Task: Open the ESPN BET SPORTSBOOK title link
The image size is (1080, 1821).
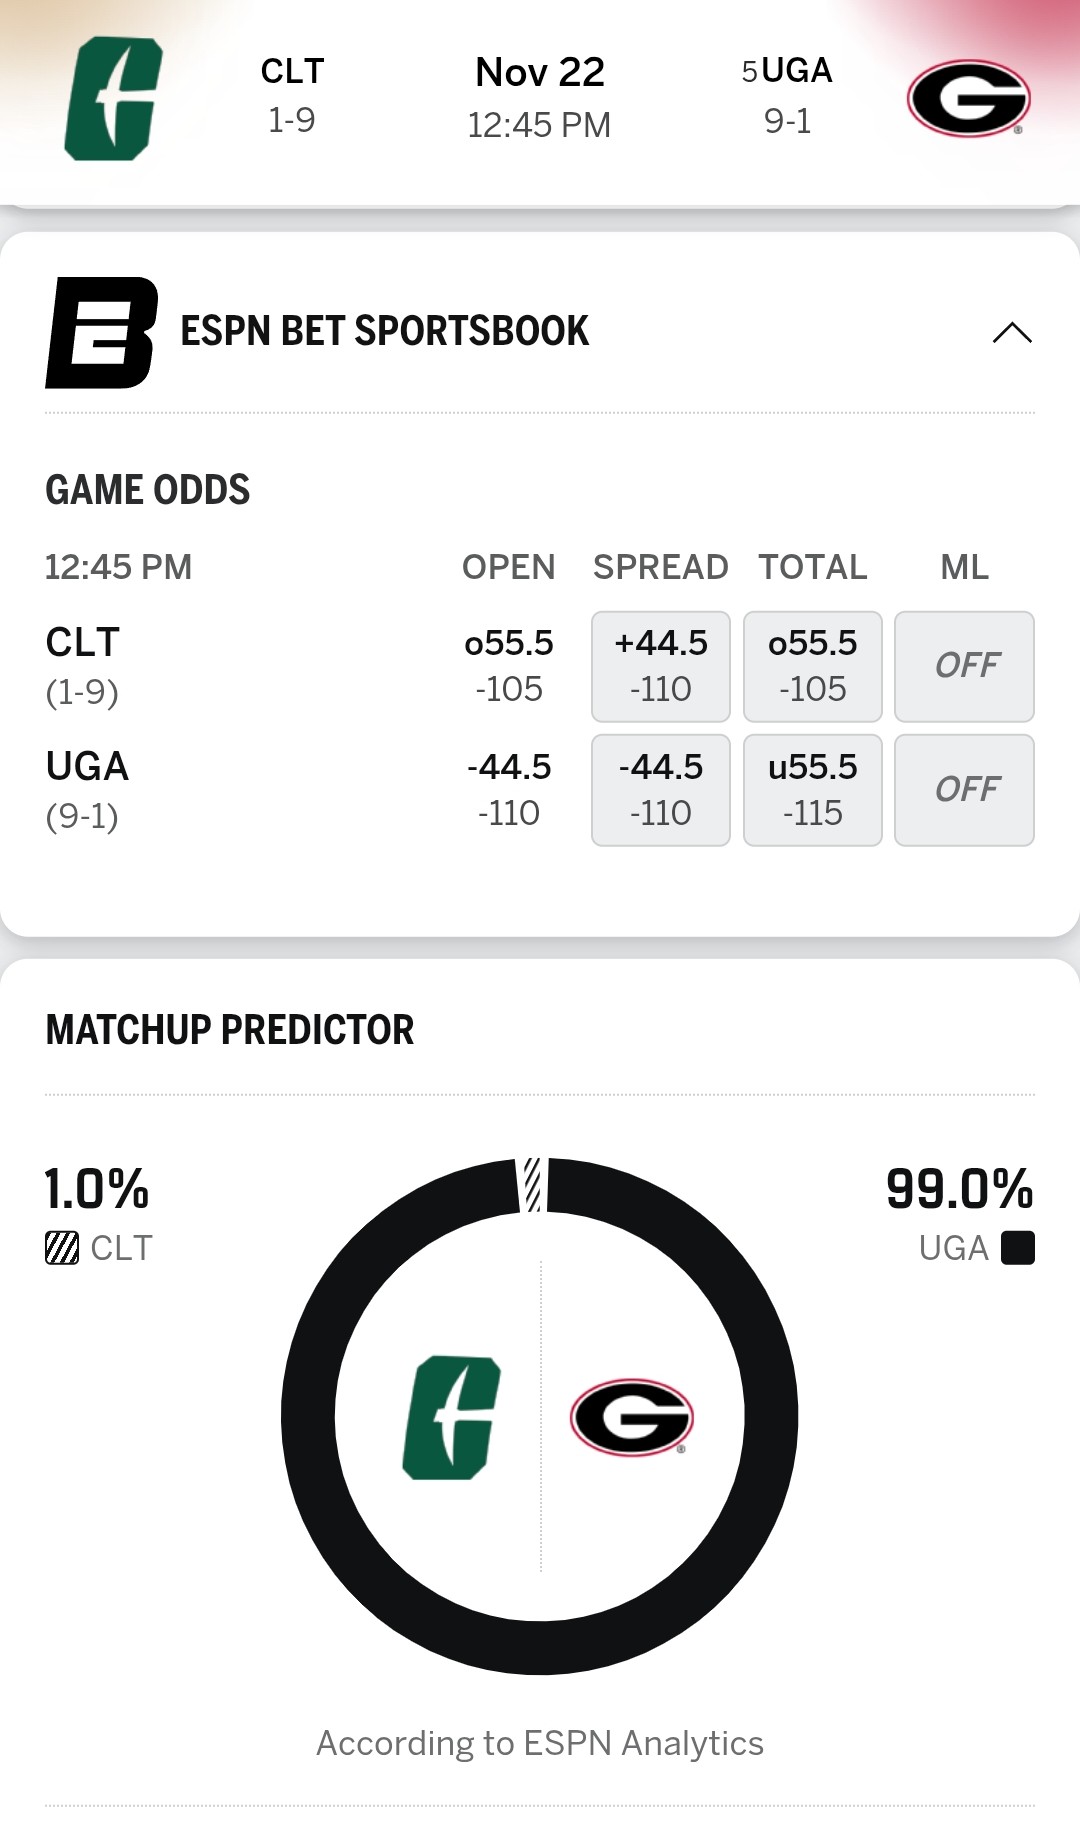Action: click(384, 332)
